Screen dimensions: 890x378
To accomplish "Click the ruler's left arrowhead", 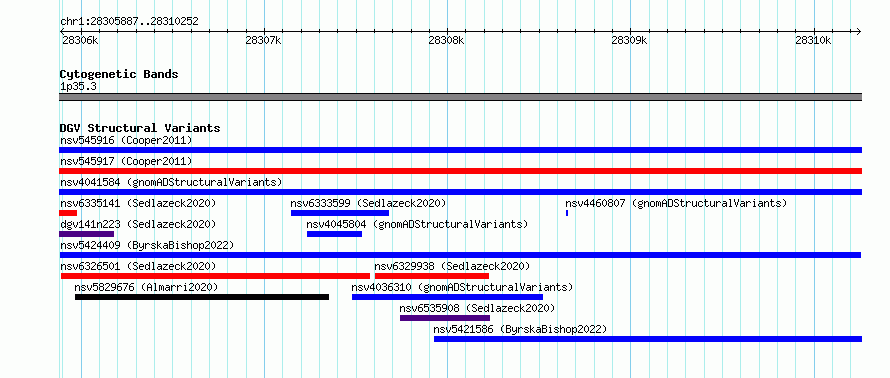I will click(62, 31).
